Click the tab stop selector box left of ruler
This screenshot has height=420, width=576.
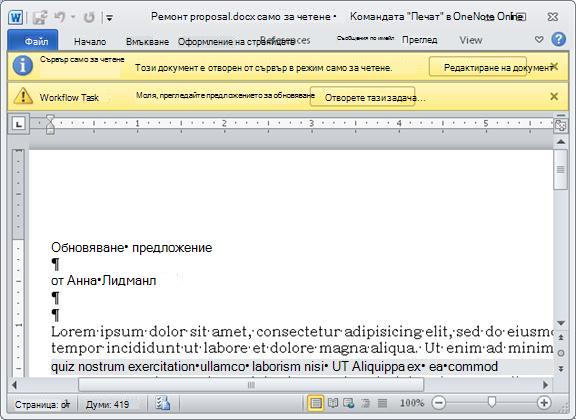pos(18,124)
